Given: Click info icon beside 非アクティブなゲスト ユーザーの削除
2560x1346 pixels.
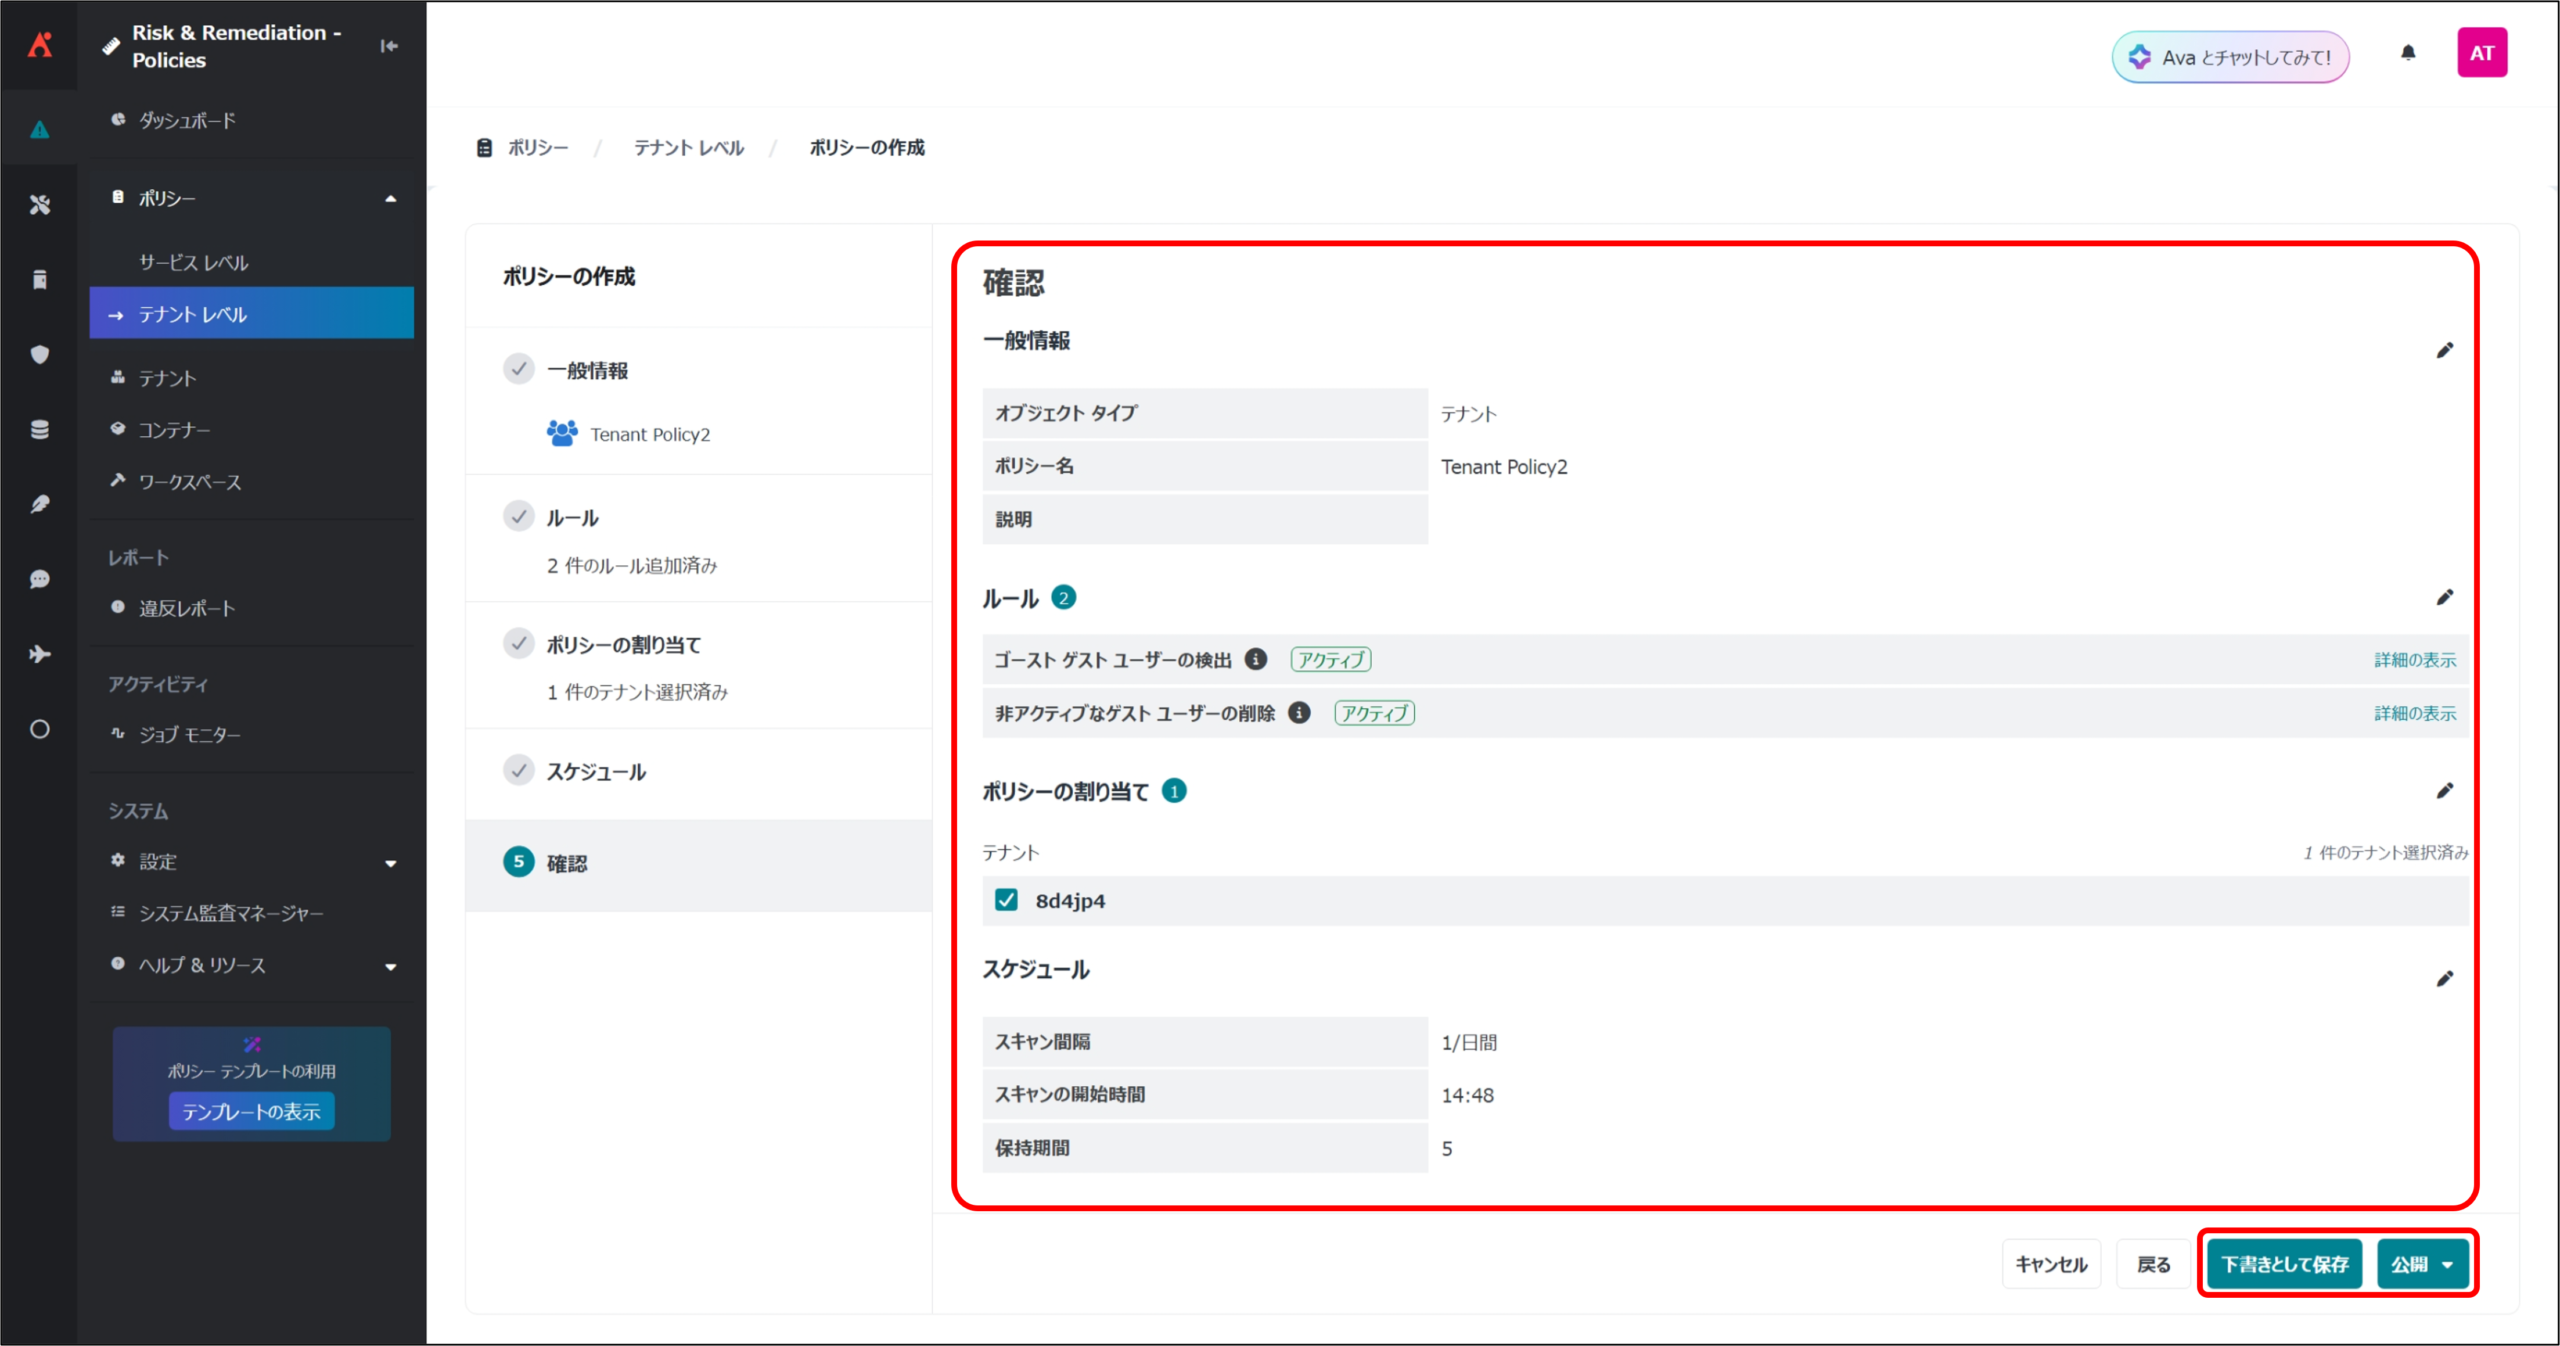Looking at the screenshot, I should coord(1299,713).
